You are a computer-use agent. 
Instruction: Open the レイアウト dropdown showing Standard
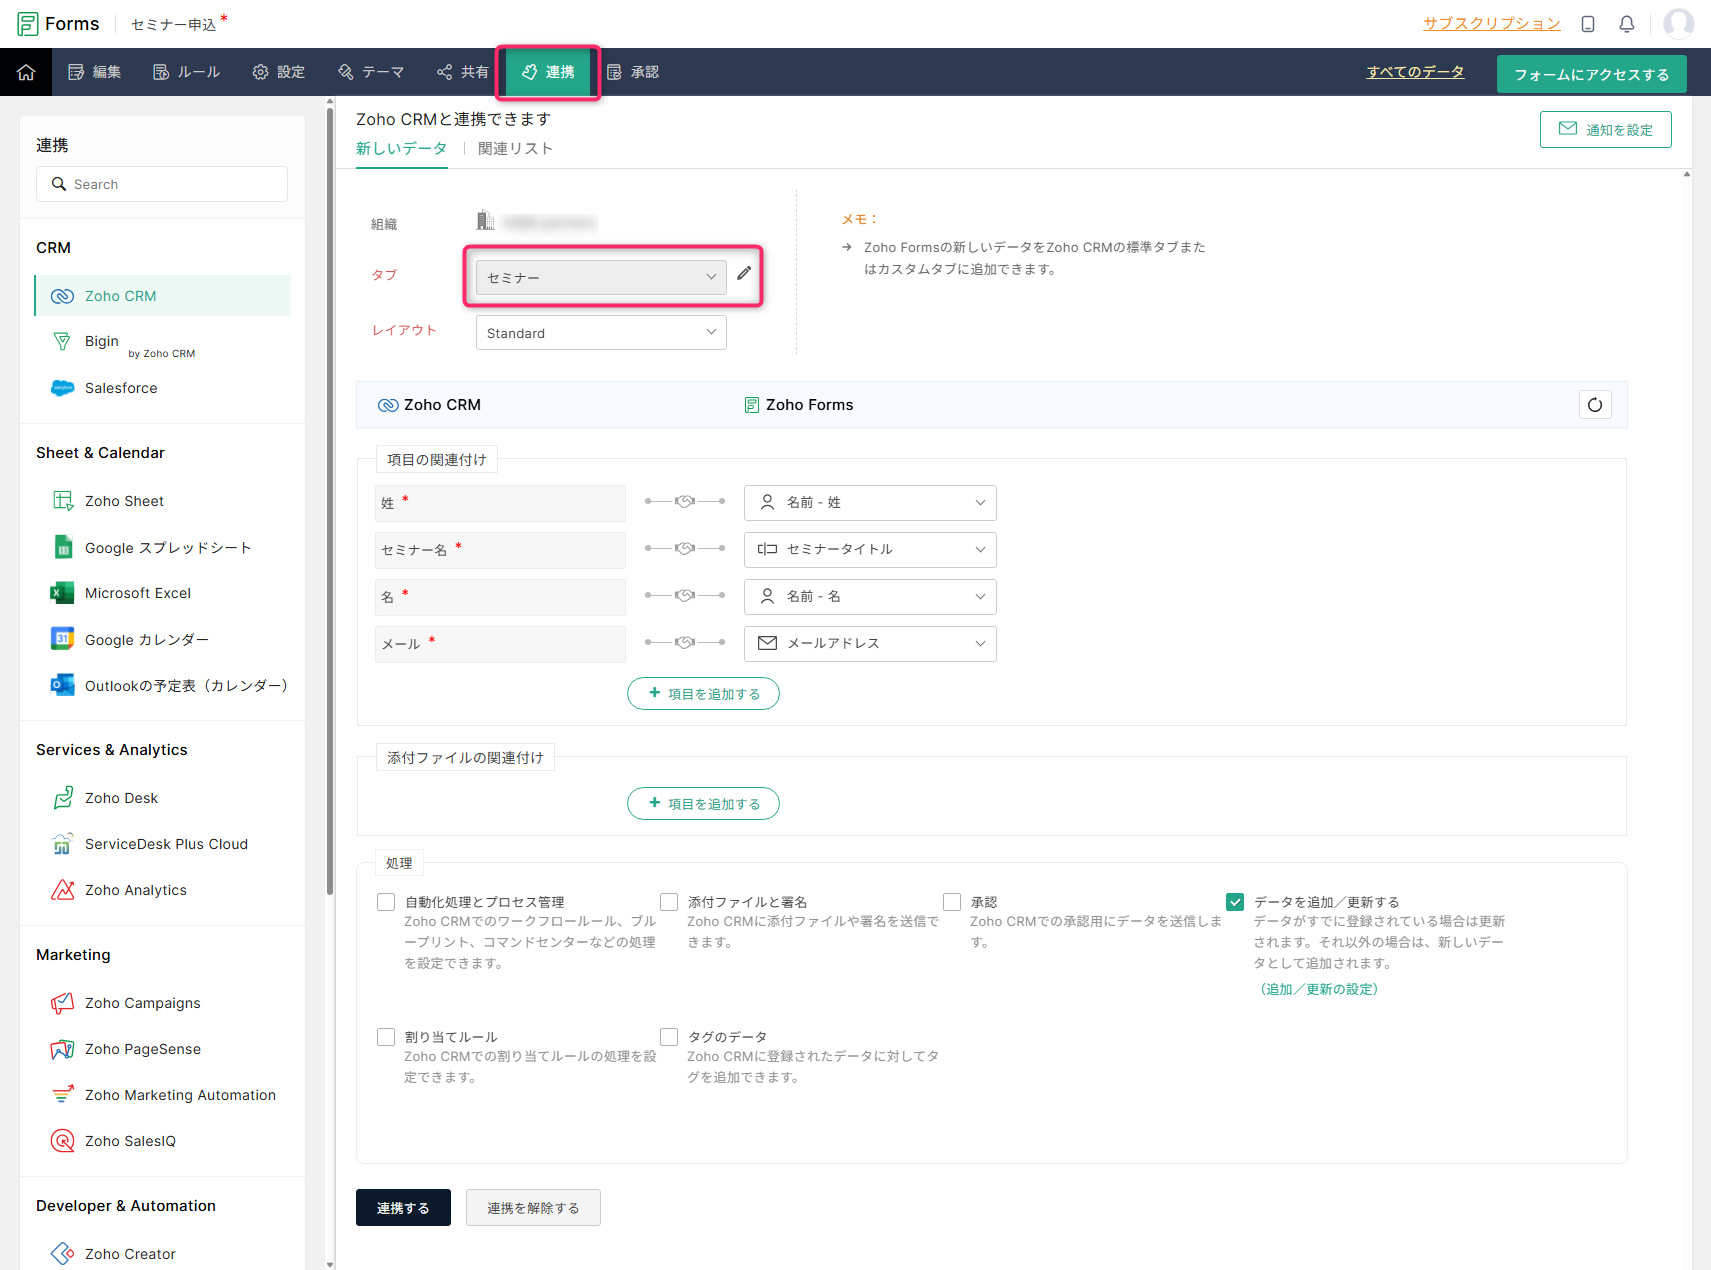click(x=601, y=333)
